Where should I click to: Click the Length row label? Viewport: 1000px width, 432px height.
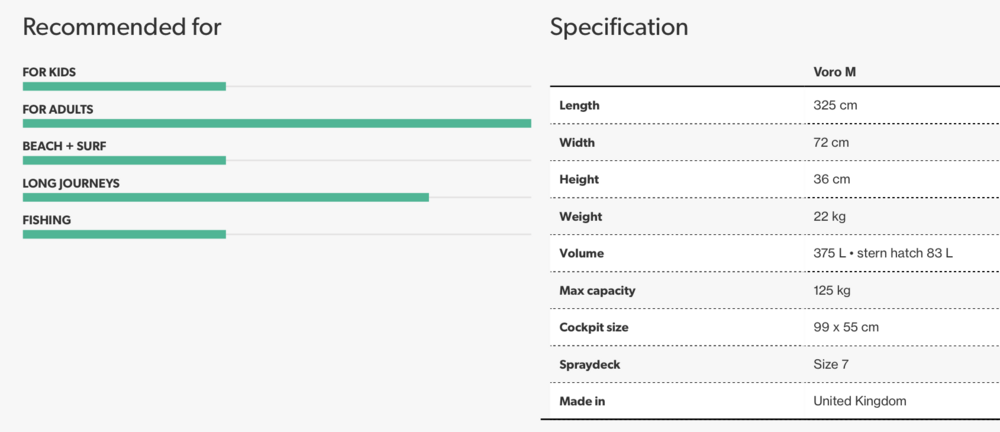click(x=579, y=105)
